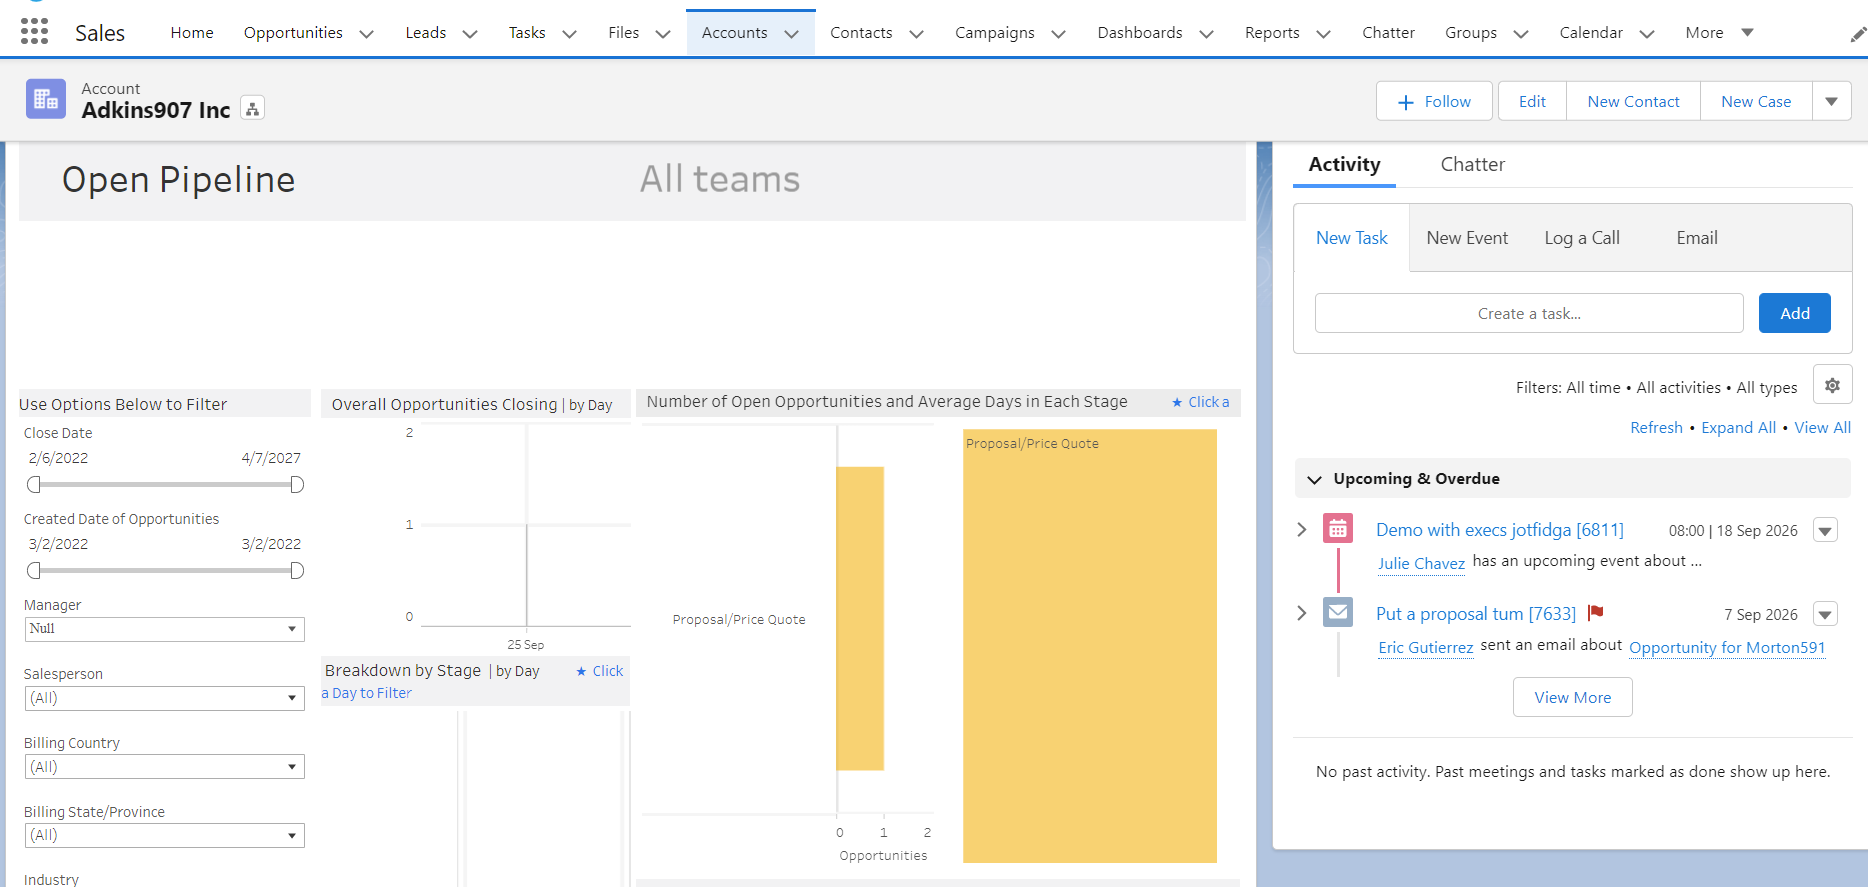
Task: Open more actions dropdown next to New Case
Action: [x=1831, y=101]
